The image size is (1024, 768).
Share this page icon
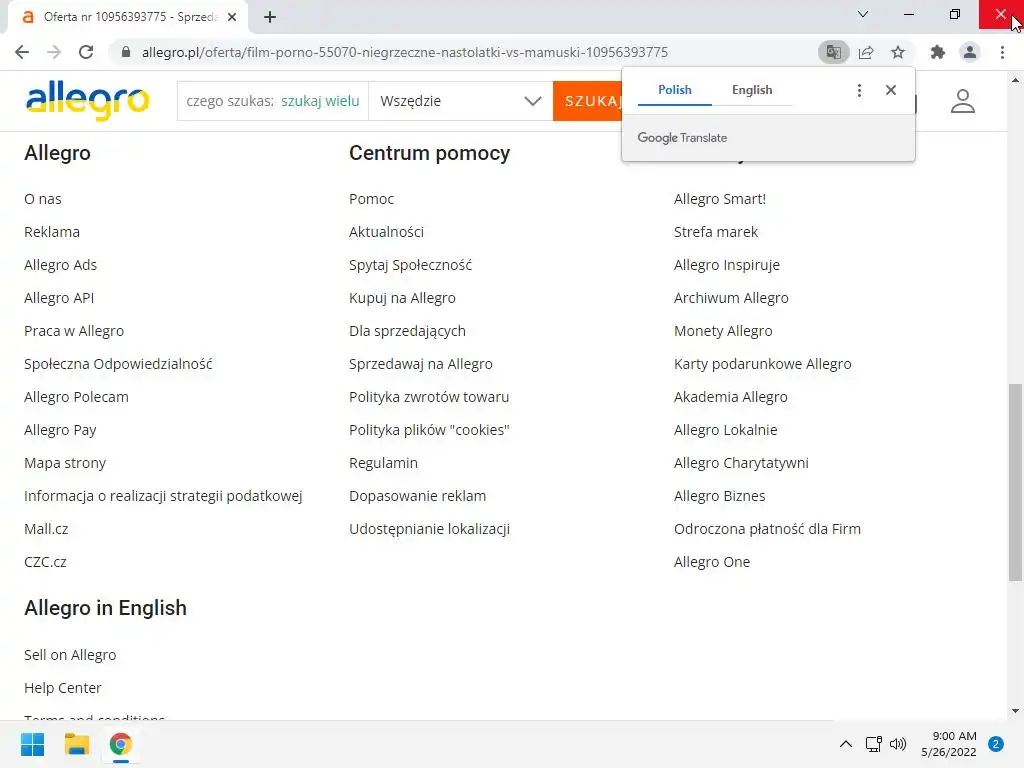pos(866,52)
